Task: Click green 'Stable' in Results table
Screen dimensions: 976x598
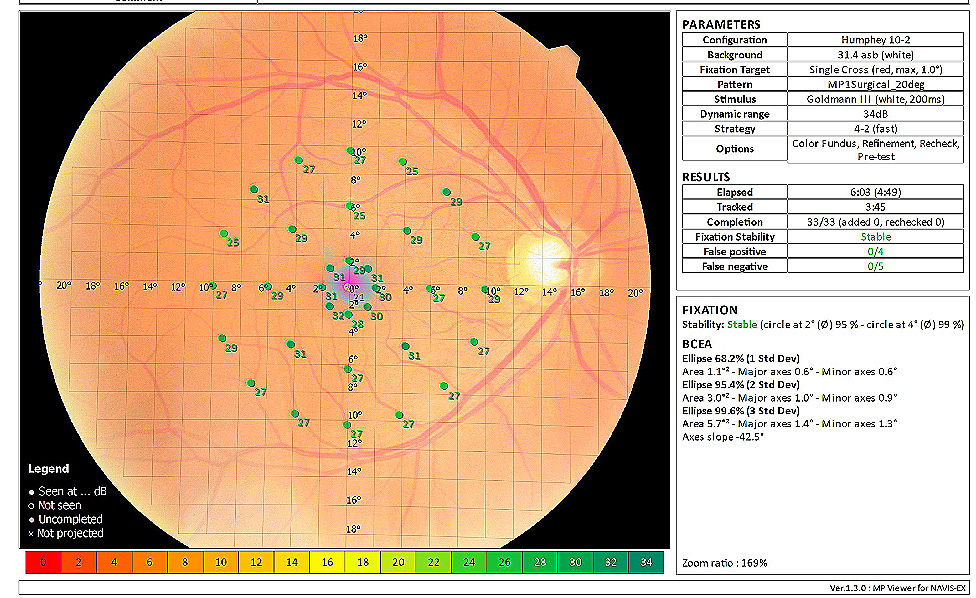Action: click(875, 236)
